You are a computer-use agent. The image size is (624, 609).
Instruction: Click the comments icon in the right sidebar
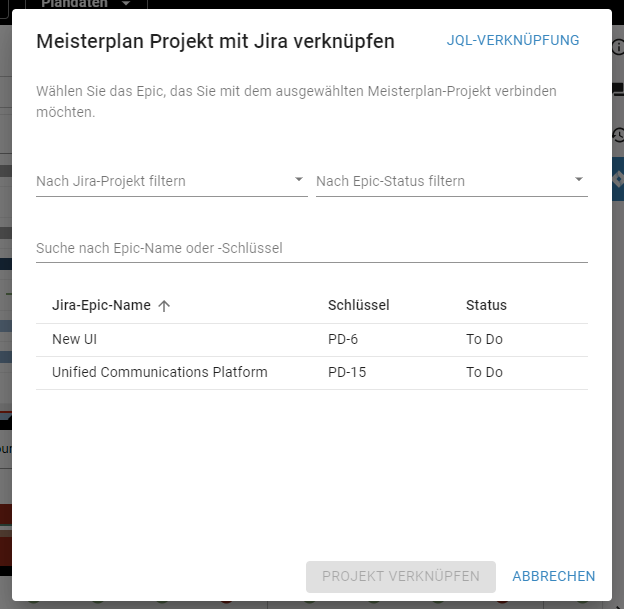coord(618,89)
